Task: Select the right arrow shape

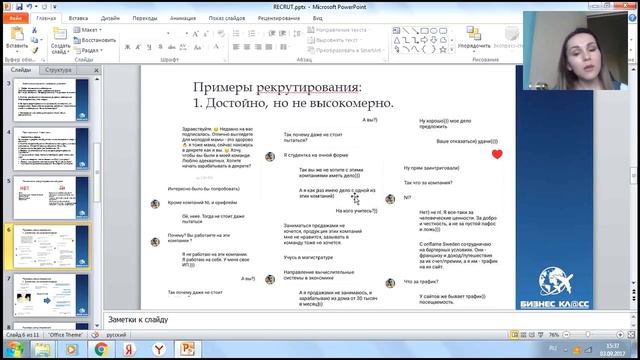Action: (x=424, y=40)
